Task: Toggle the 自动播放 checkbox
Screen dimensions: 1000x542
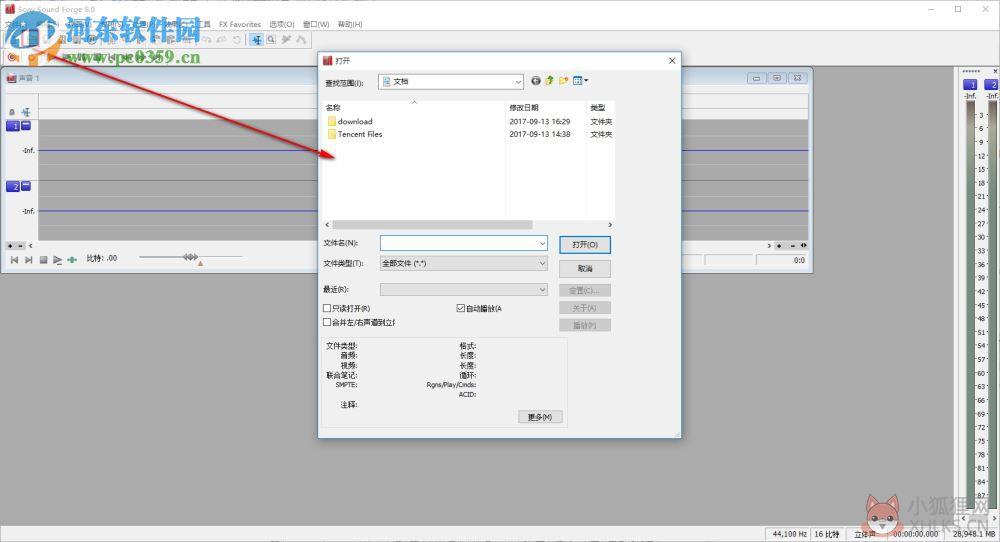Action: 460,308
